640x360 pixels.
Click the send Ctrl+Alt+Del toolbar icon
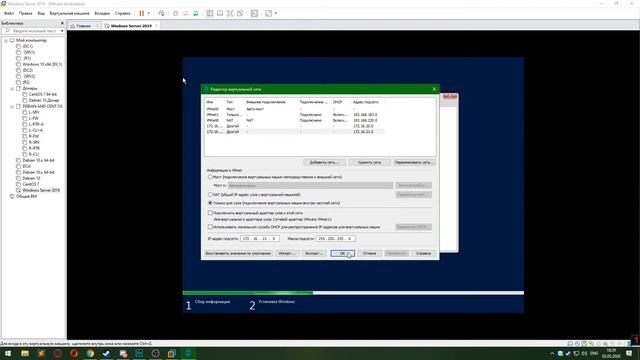[x=161, y=13]
